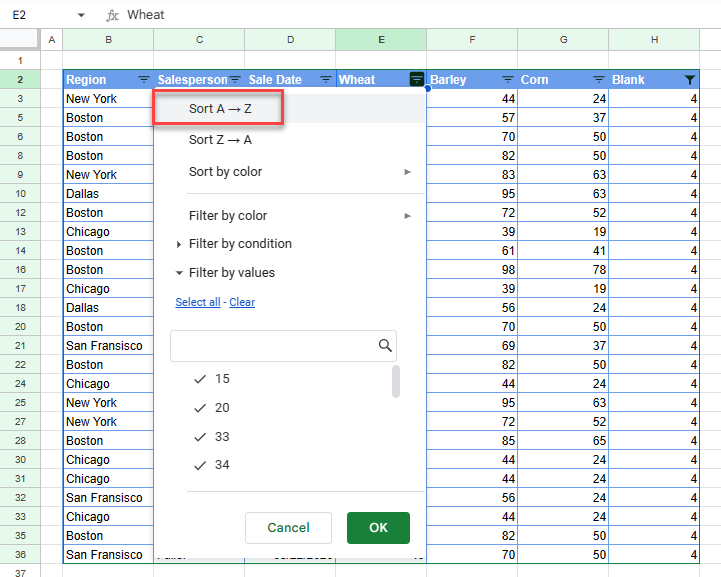
Task: Uncheck the value 20 in filter list
Action: click(x=200, y=408)
